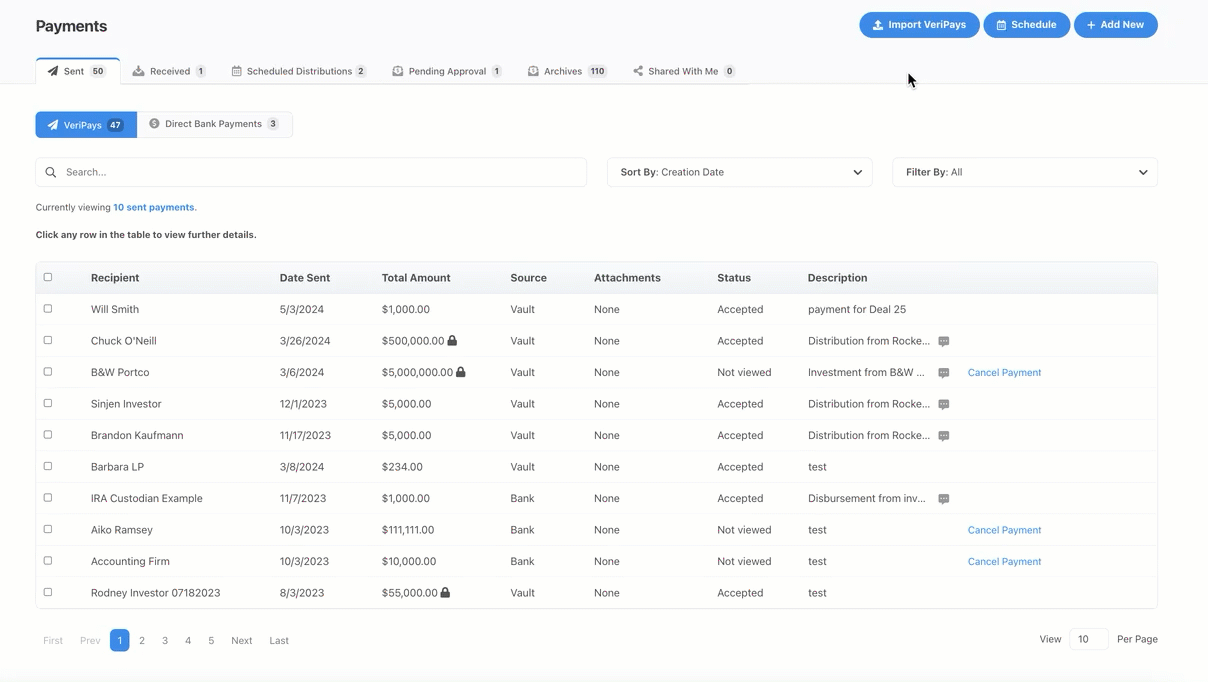This screenshot has width=1208, height=682.
Task: Open page 3 of payments
Action: 165,640
